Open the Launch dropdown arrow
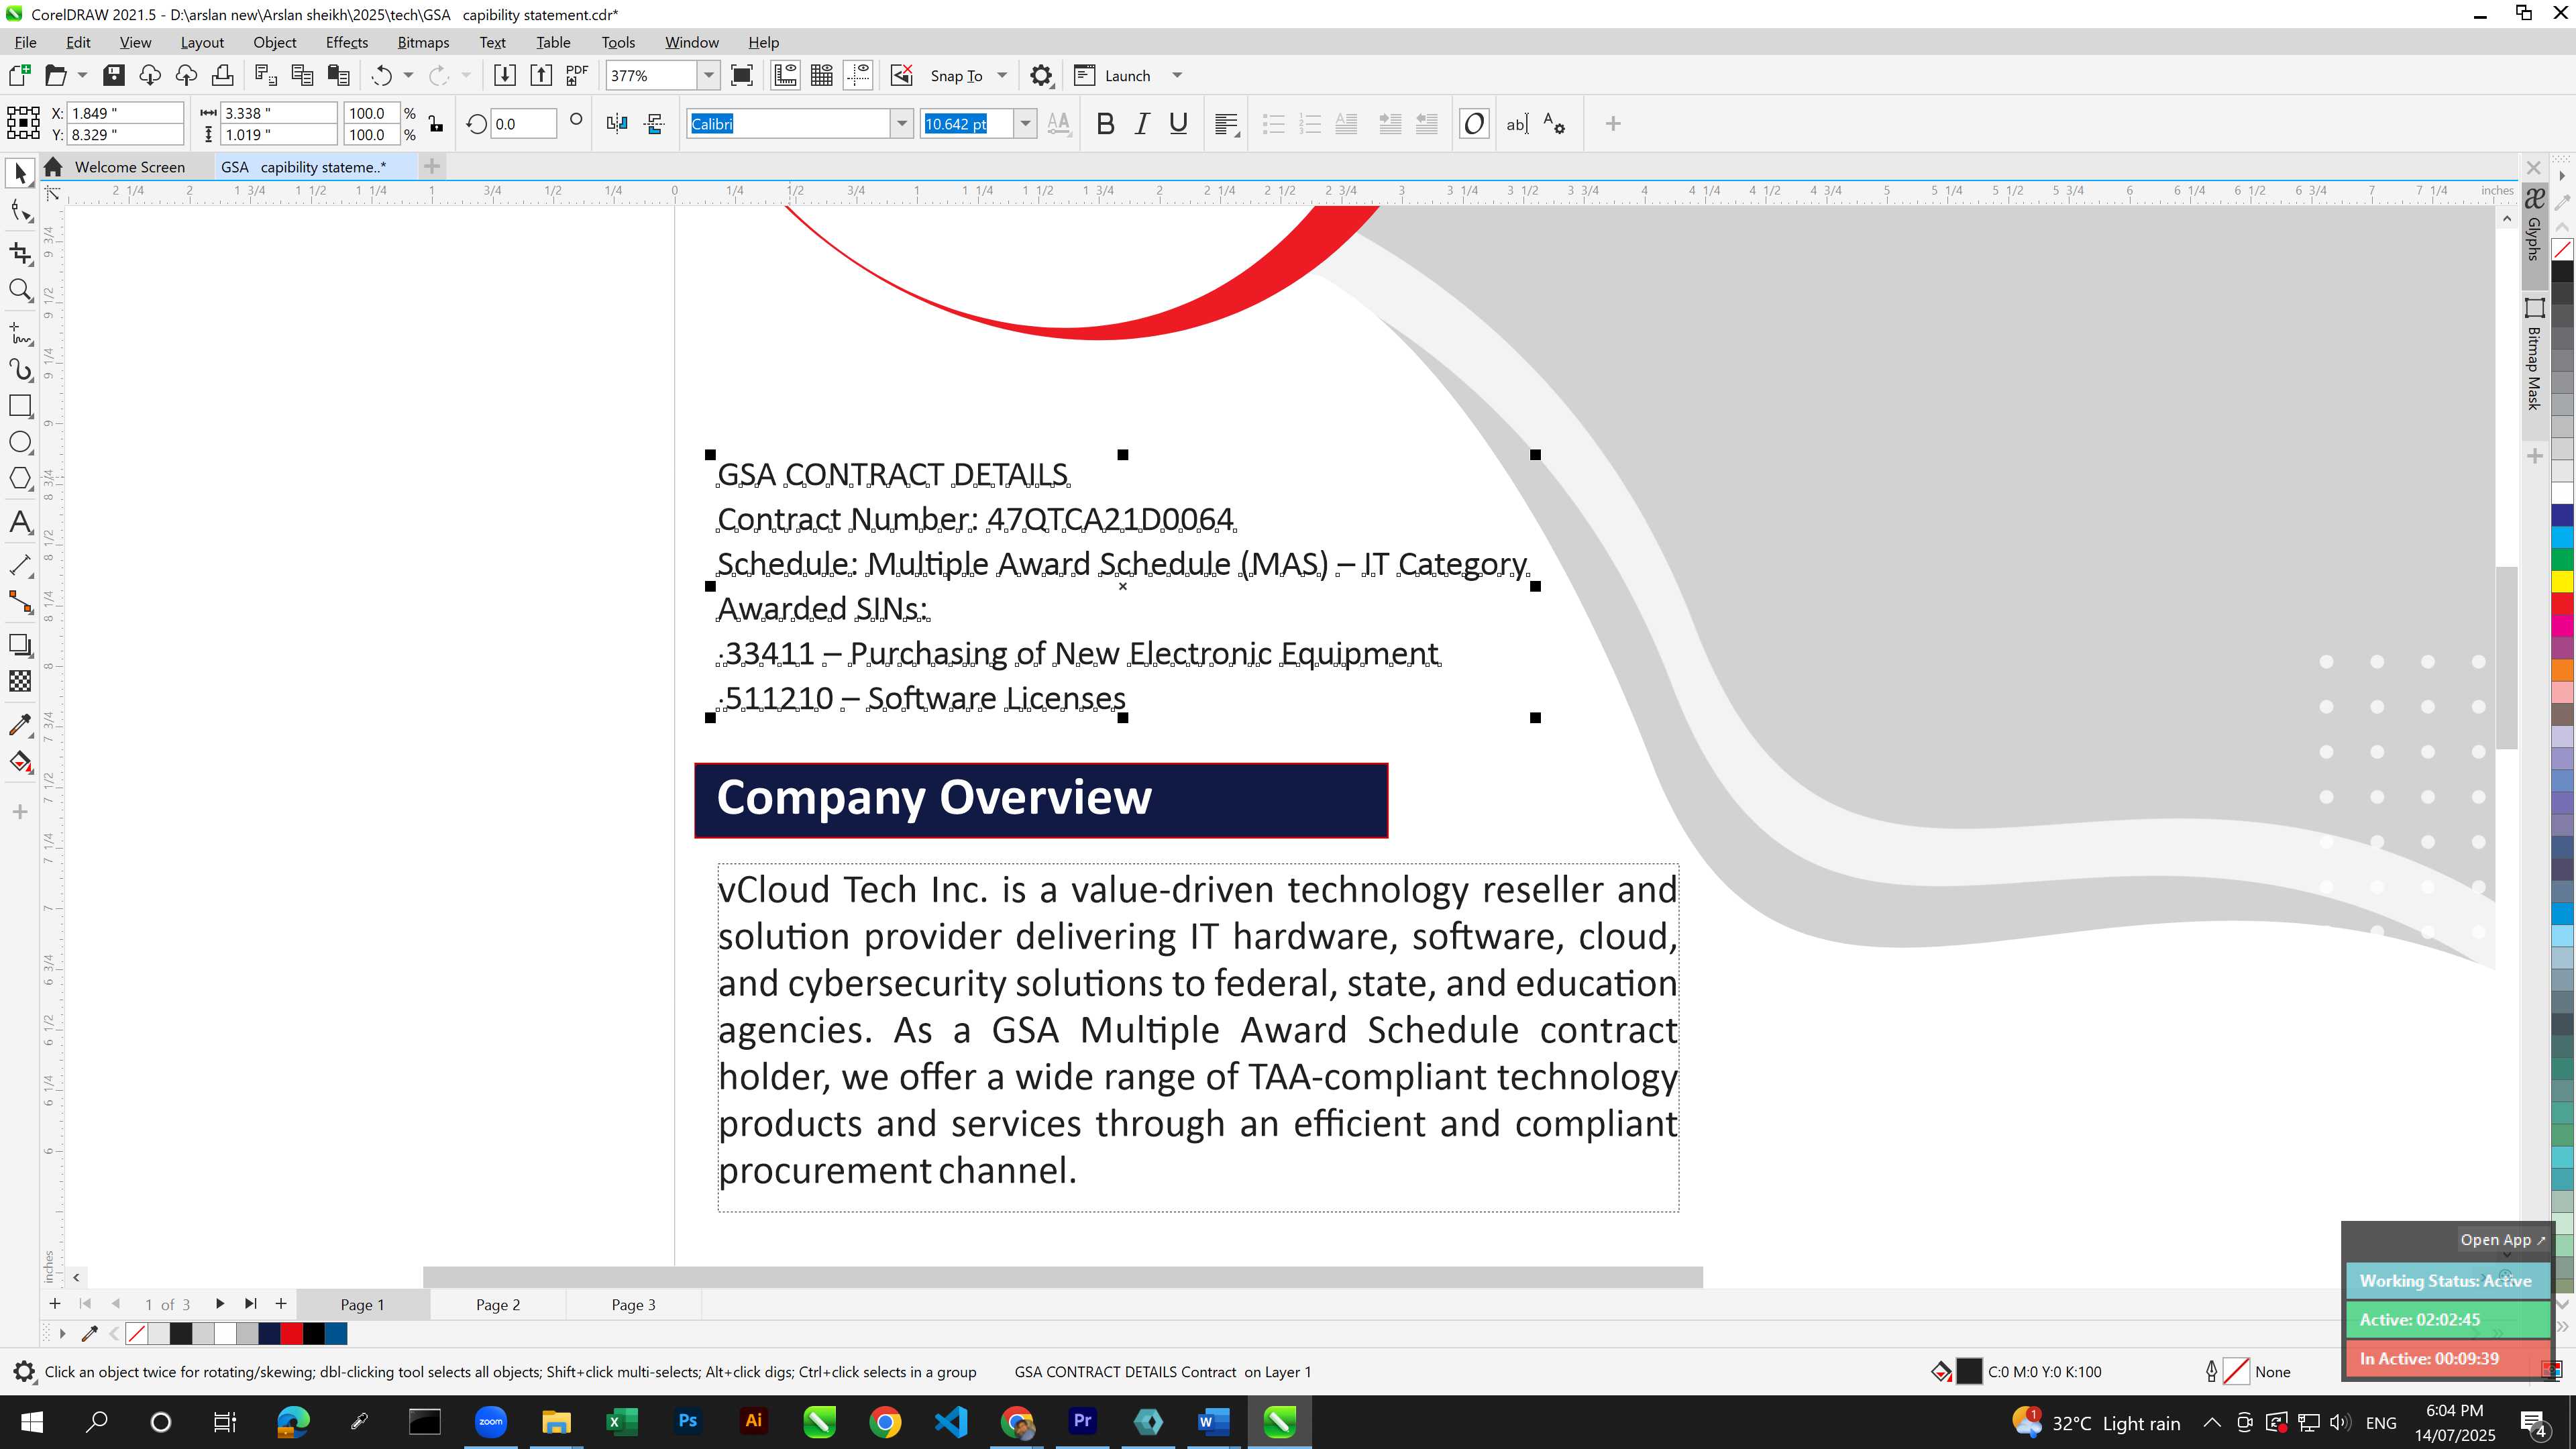 (x=1177, y=76)
